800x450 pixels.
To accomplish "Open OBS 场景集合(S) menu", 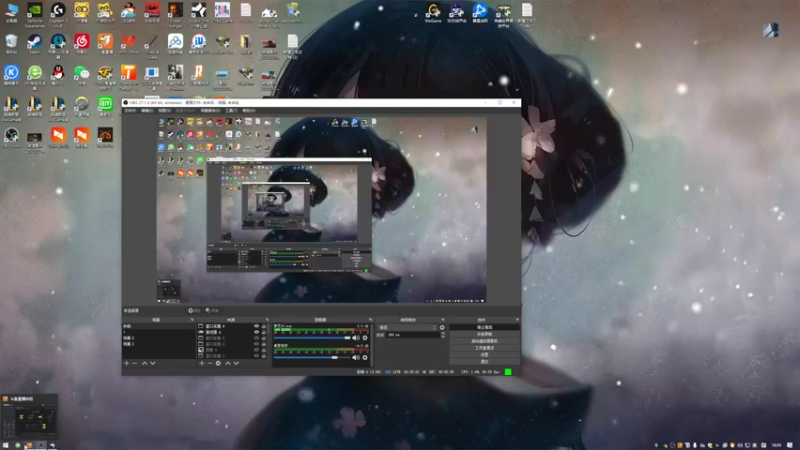I will [x=210, y=111].
